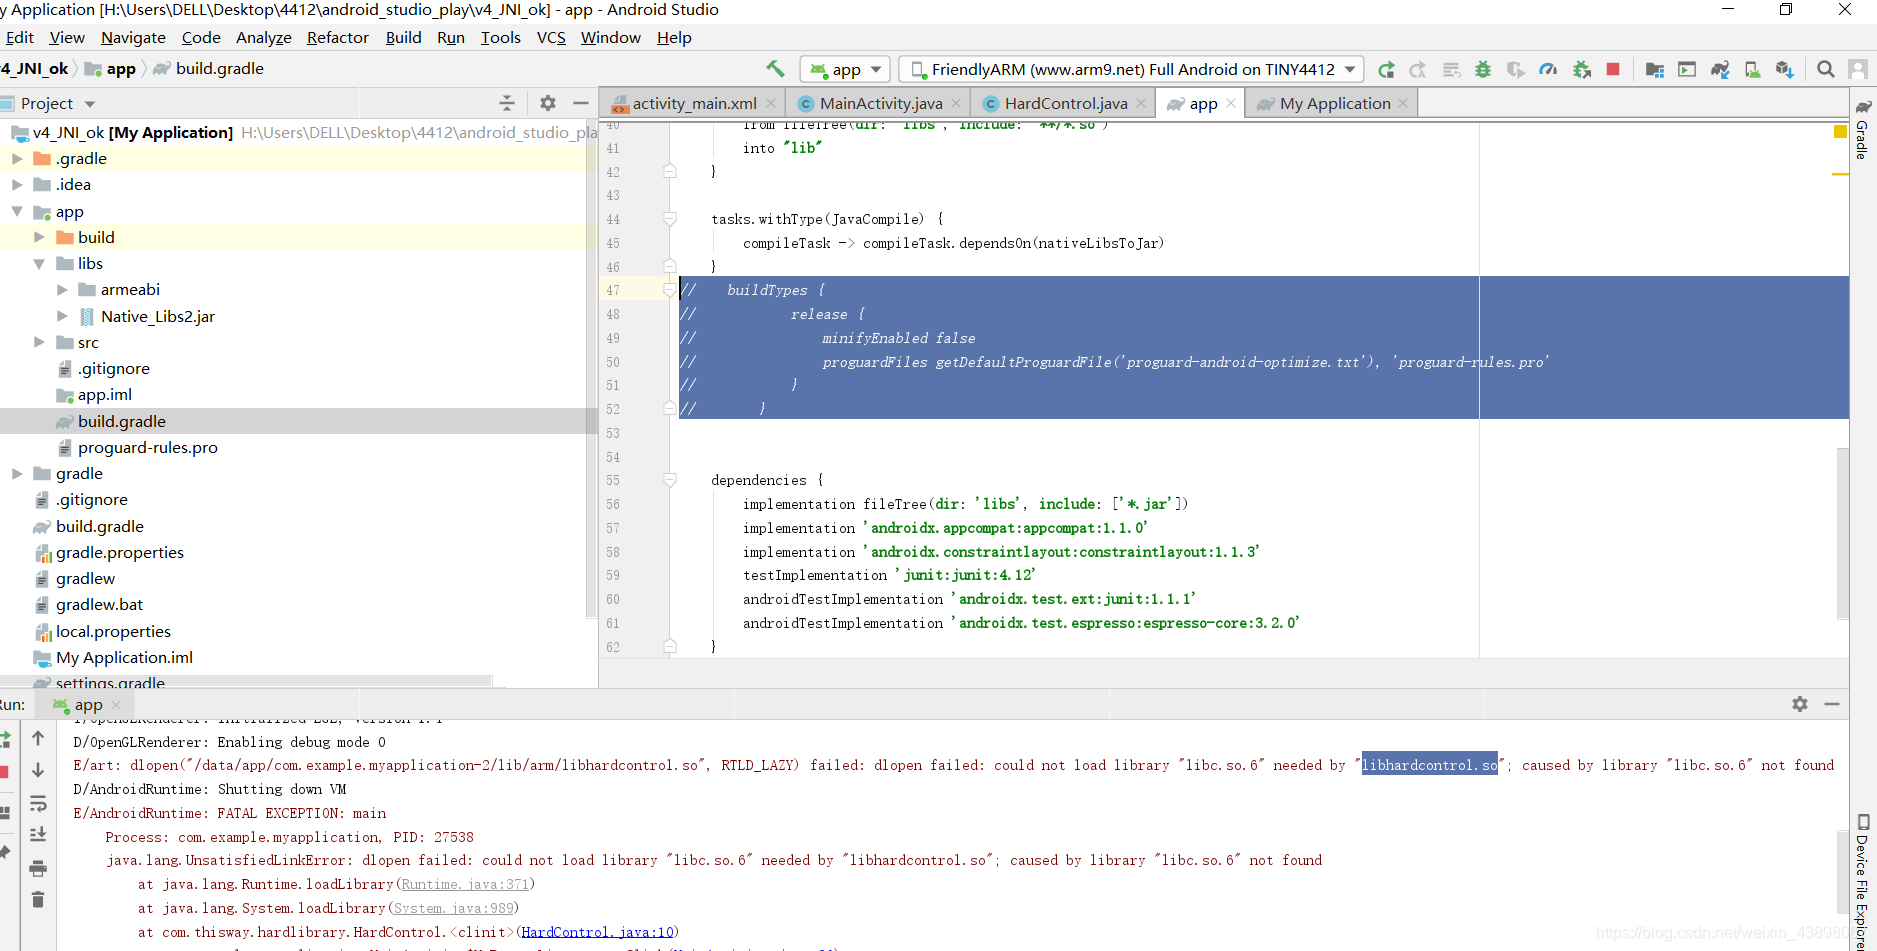Switch to HardControl.java tab
The height and width of the screenshot is (951, 1877).
1065,103
